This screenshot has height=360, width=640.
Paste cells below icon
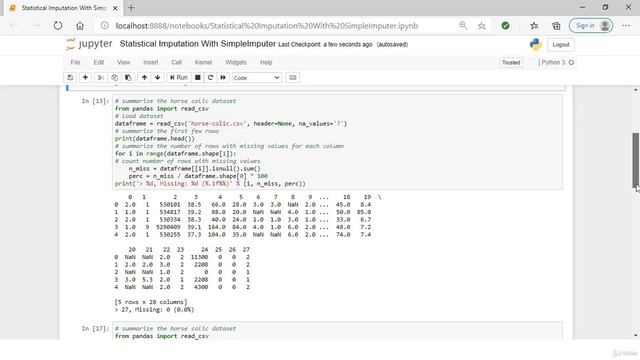pos(128,78)
